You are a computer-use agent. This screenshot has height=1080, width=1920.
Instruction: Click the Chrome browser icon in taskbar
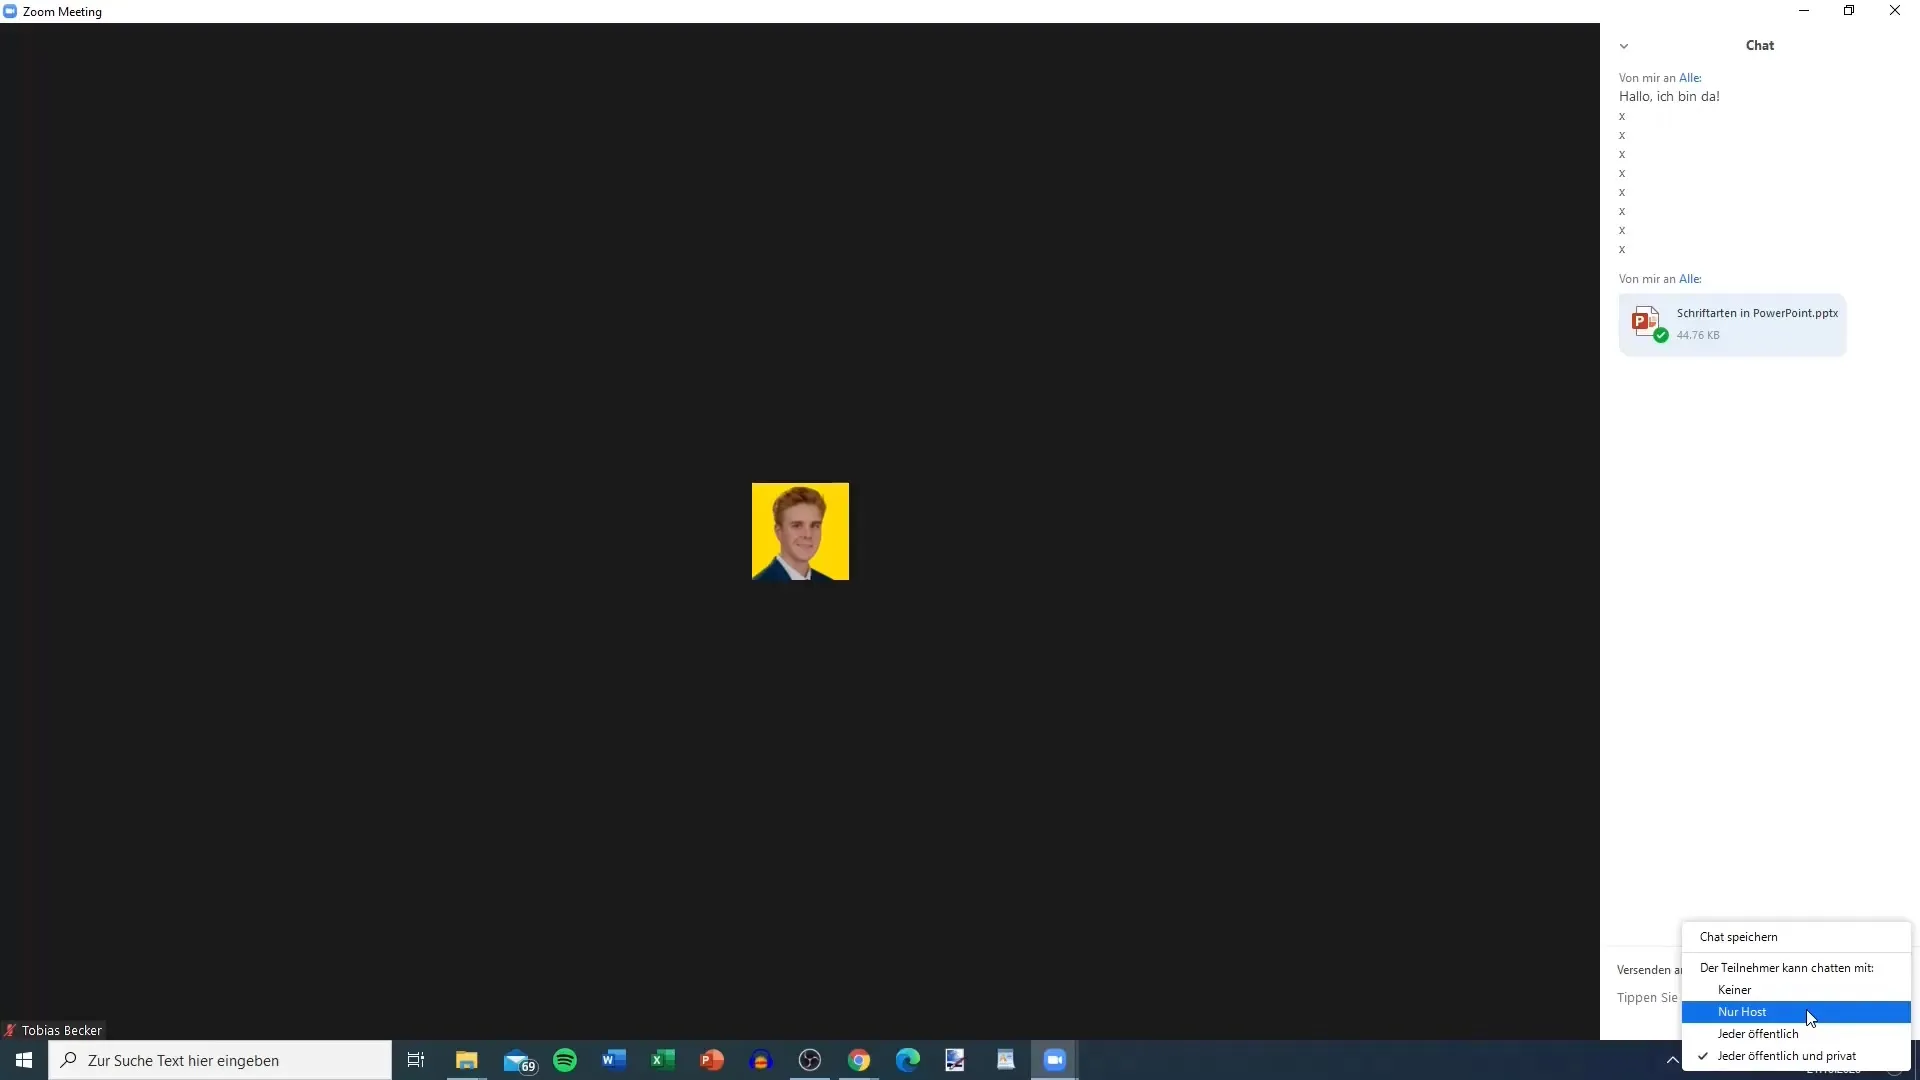click(x=858, y=1059)
